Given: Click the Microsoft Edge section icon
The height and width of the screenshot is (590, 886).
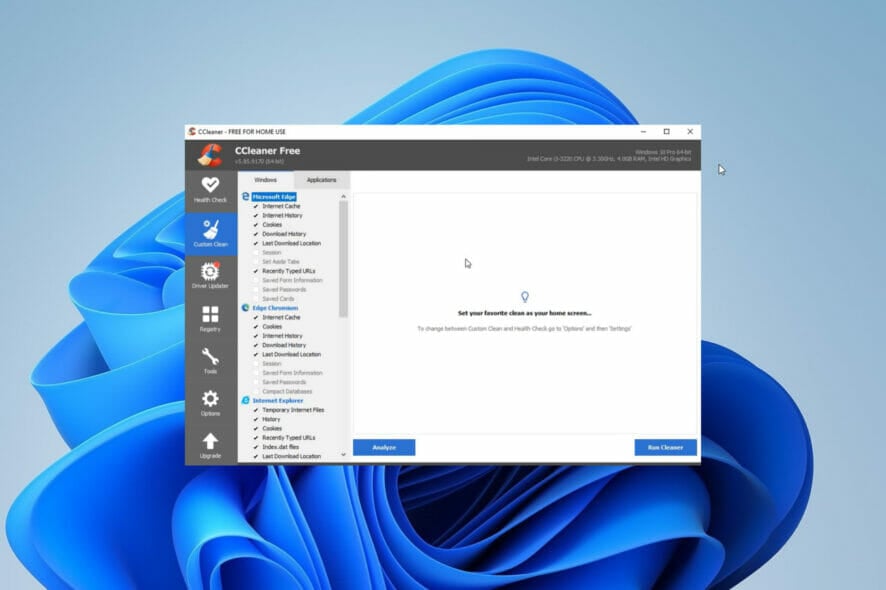Looking at the screenshot, I should 245,197.
